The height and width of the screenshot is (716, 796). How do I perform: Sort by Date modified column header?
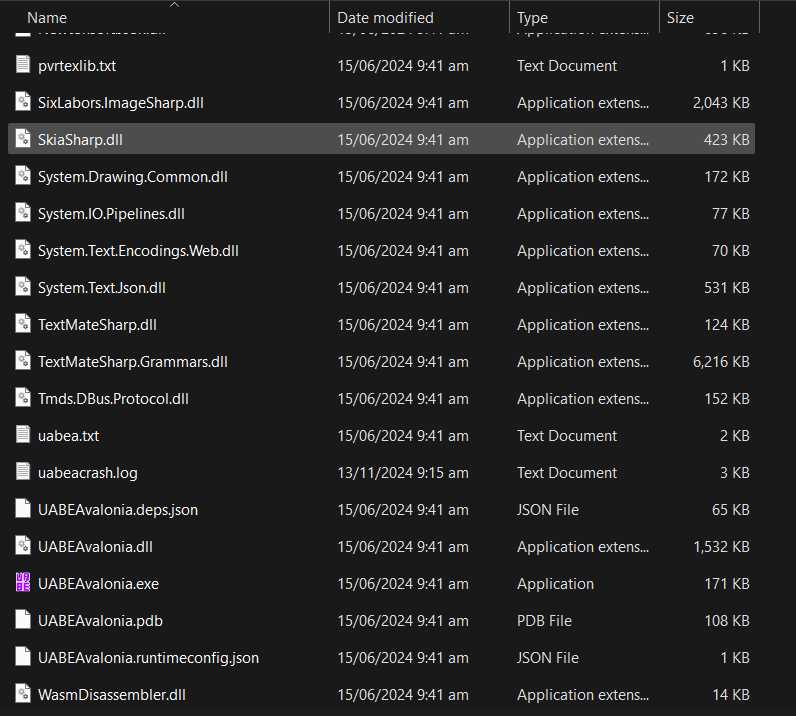[x=385, y=18]
